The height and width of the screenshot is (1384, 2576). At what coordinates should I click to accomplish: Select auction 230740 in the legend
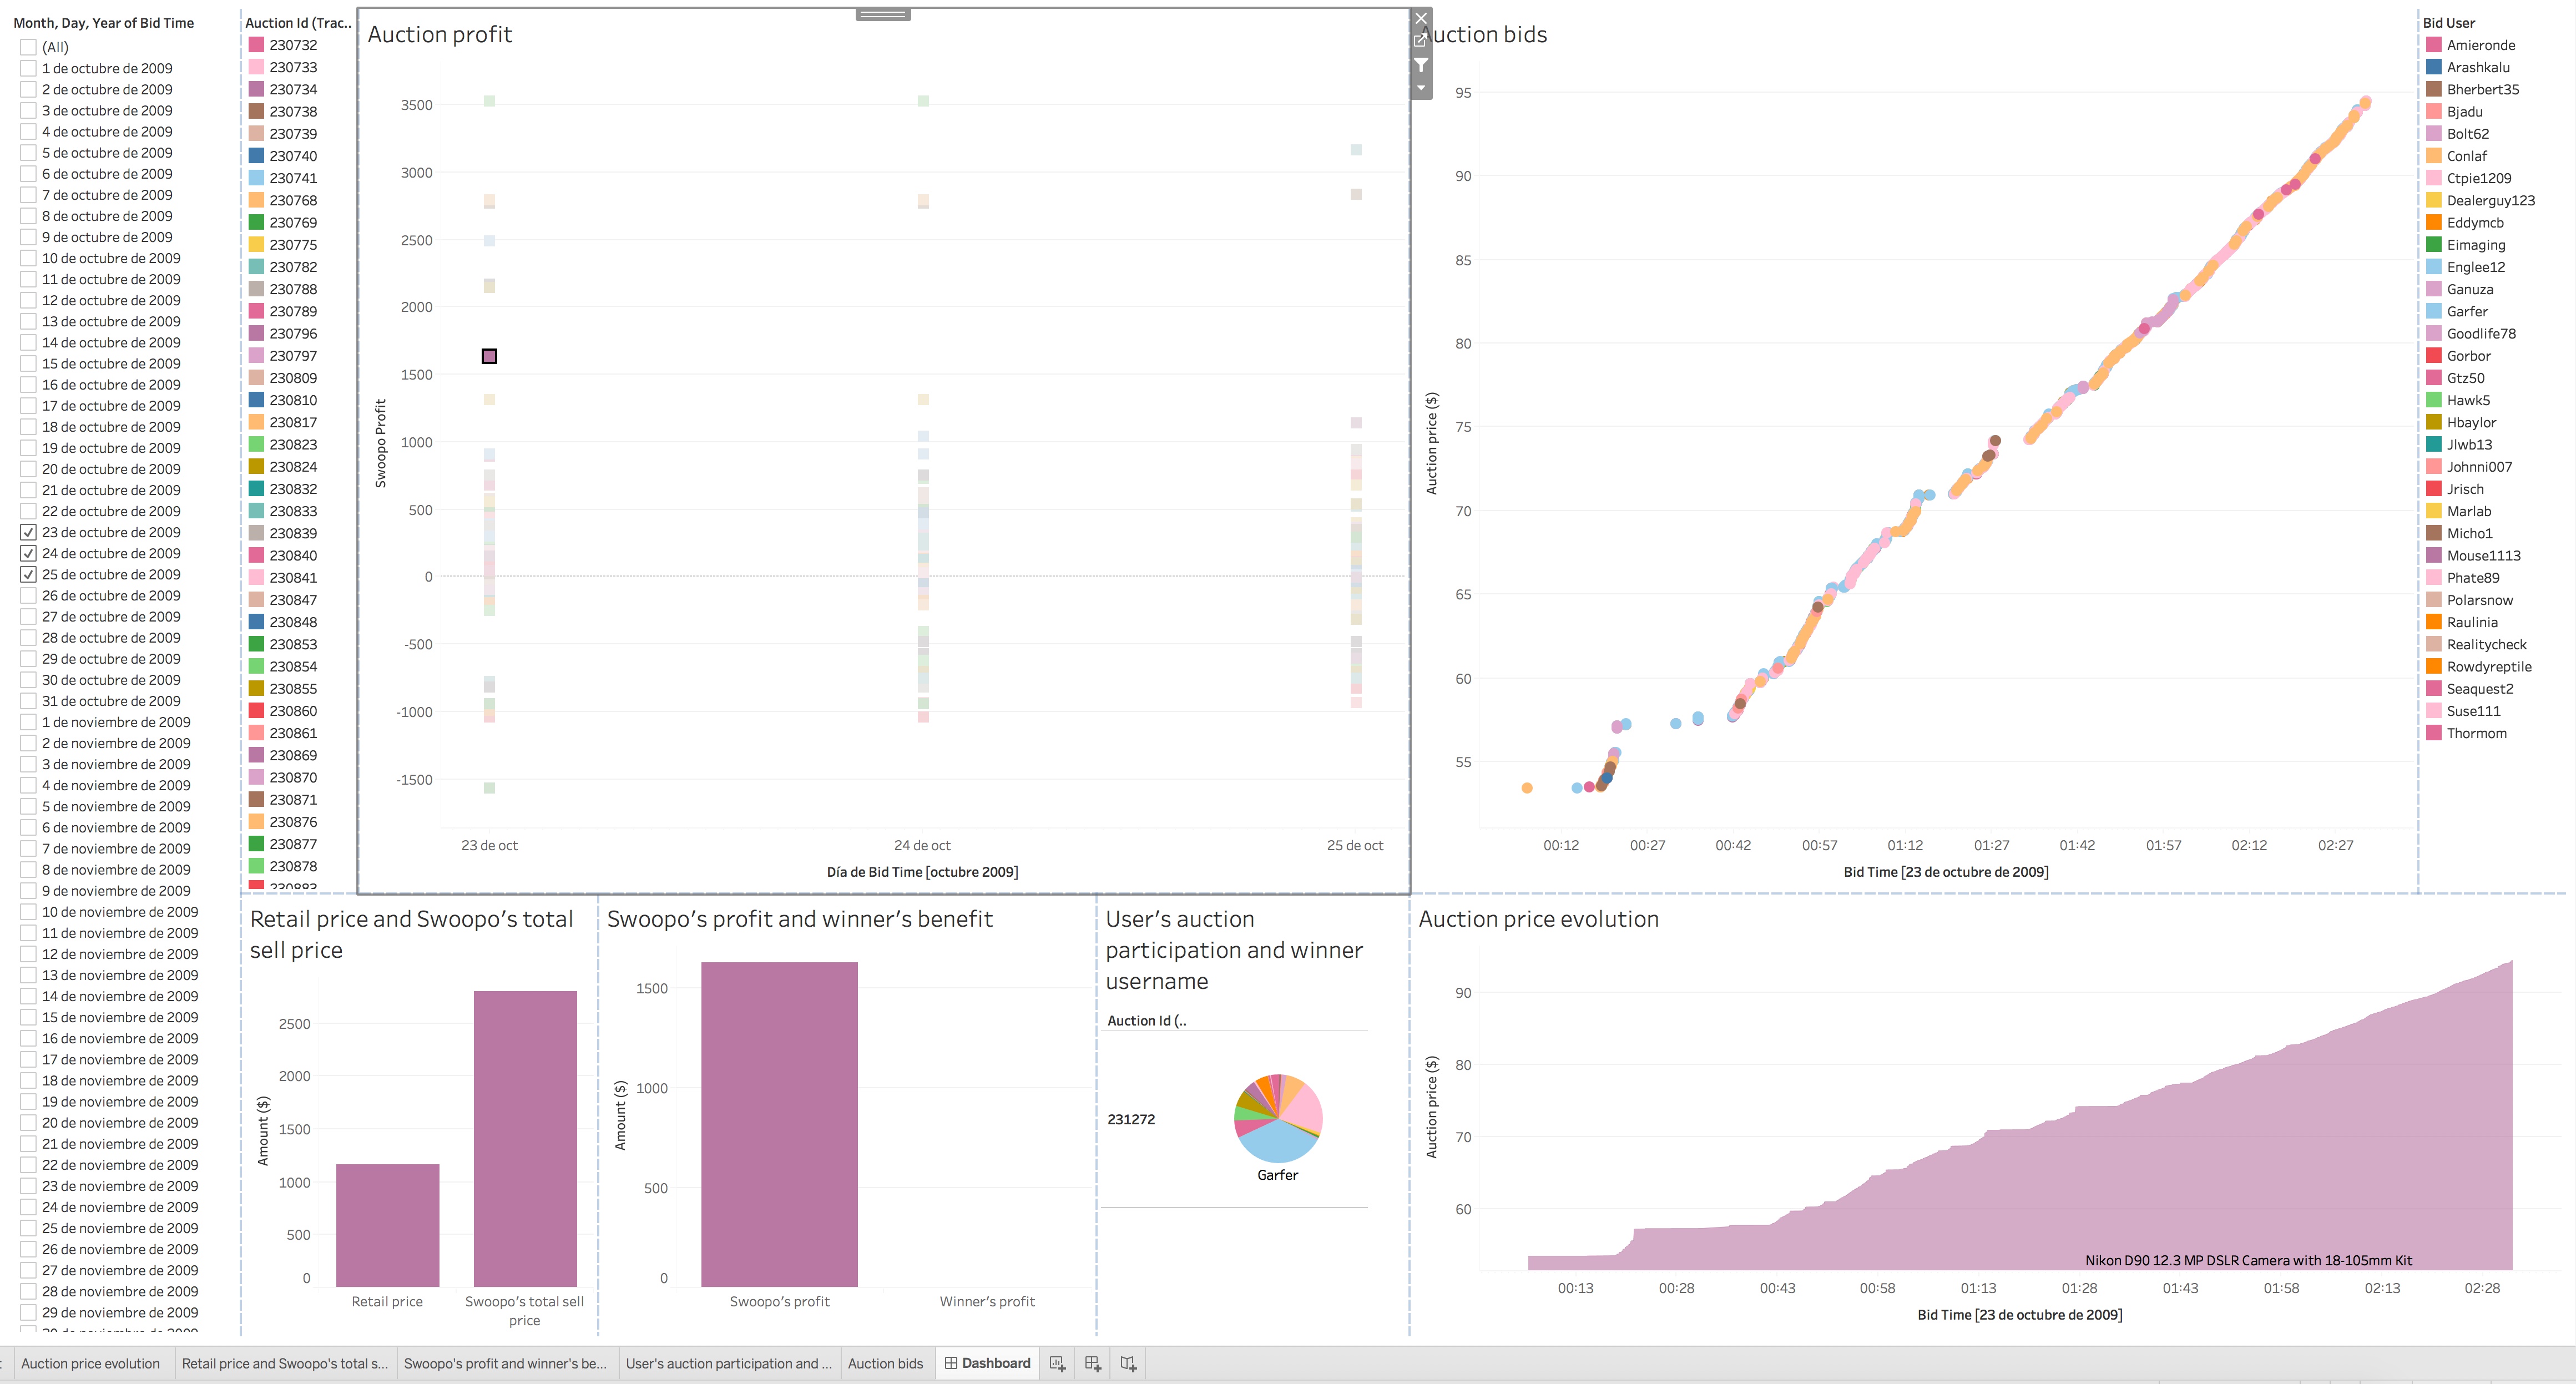click(292, 156)
